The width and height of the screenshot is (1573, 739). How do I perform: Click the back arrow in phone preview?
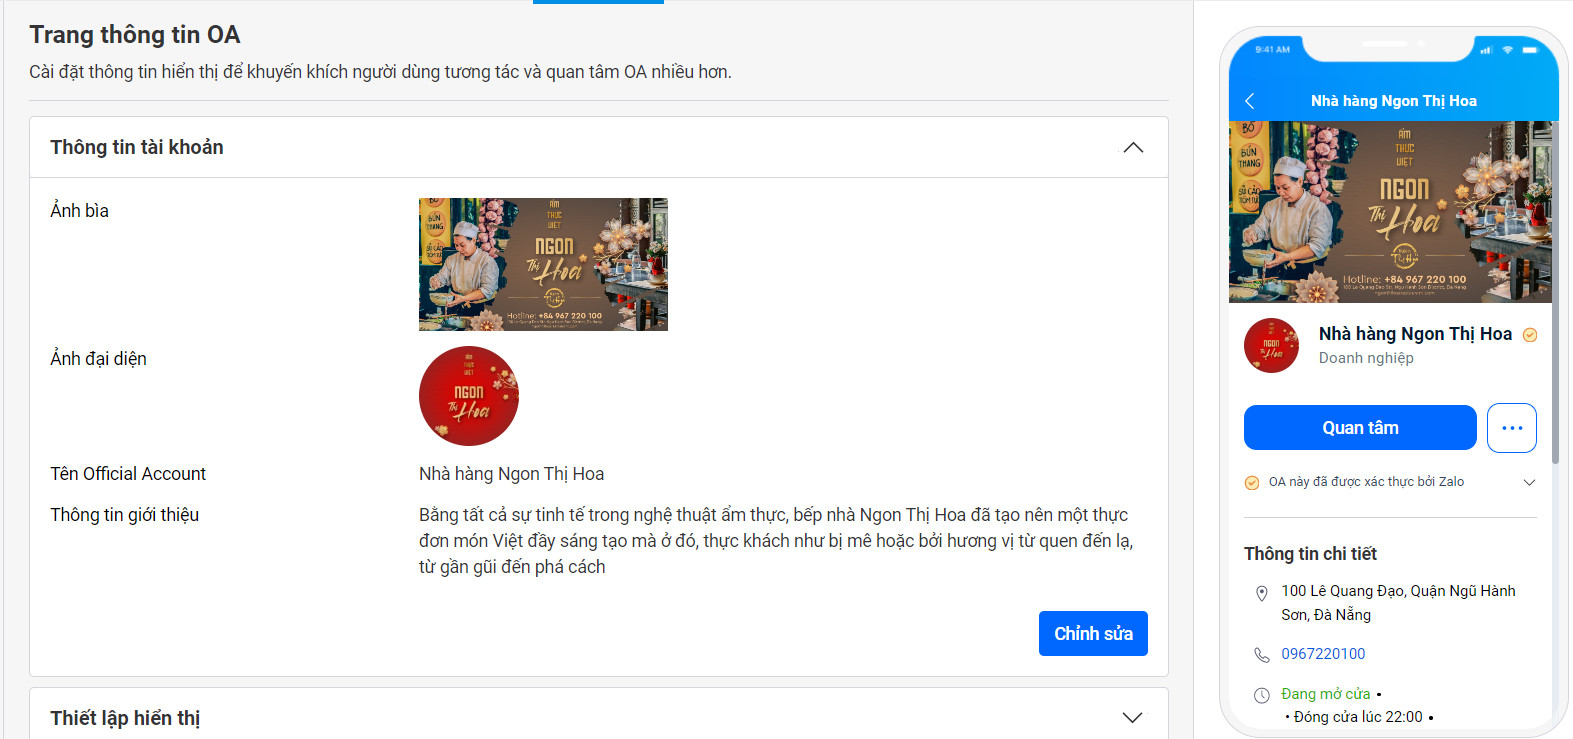click(1250, 101)
